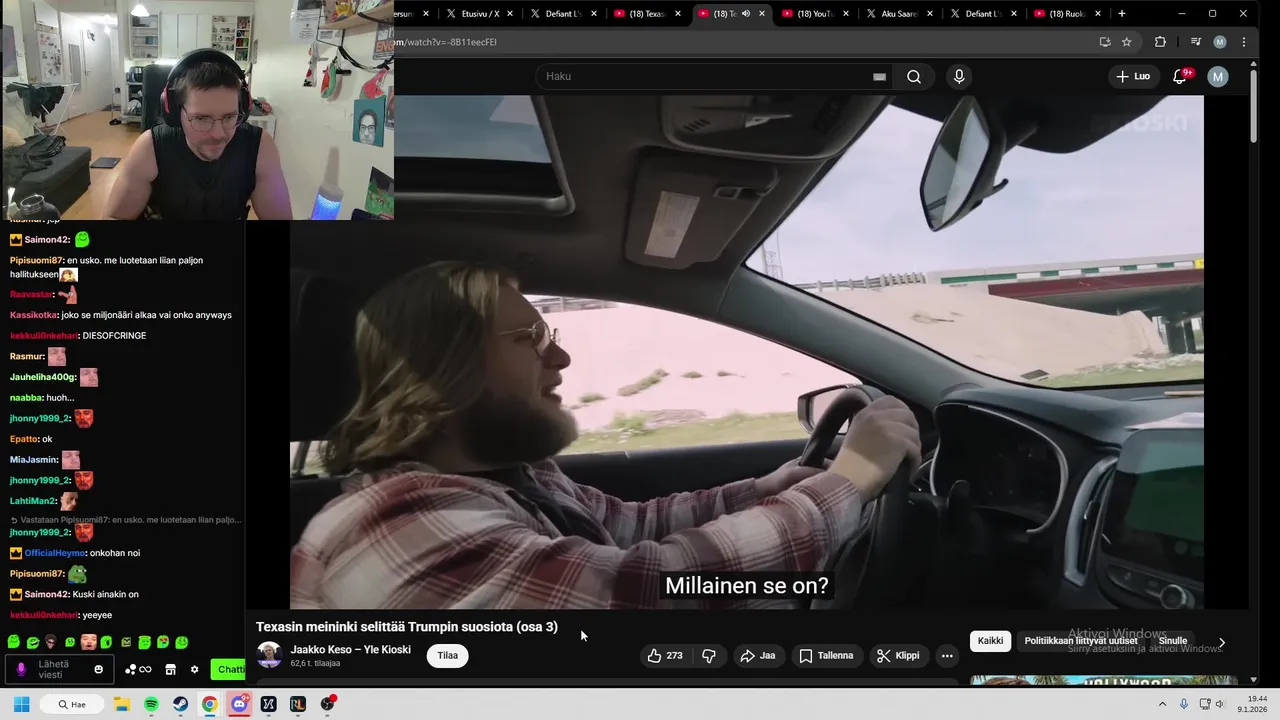Install page as app icon in address bar

1104,42
